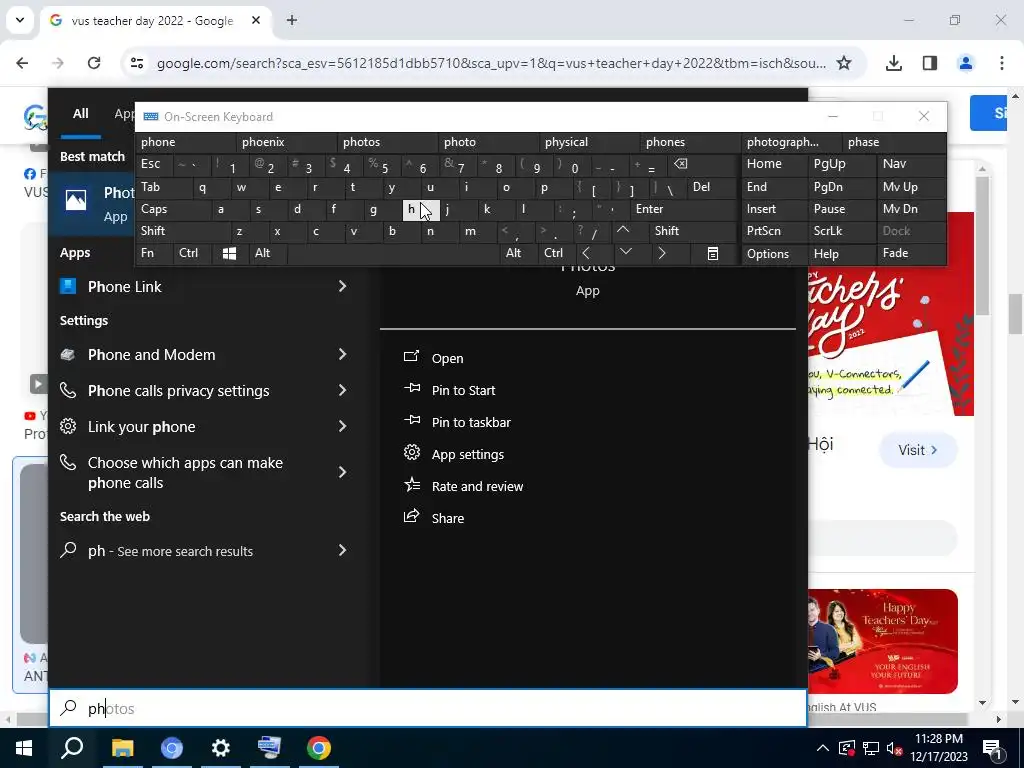Click Chrome's back navigation arrow
This screenshot has width=1024, height=768.
(x=22, y=63)
